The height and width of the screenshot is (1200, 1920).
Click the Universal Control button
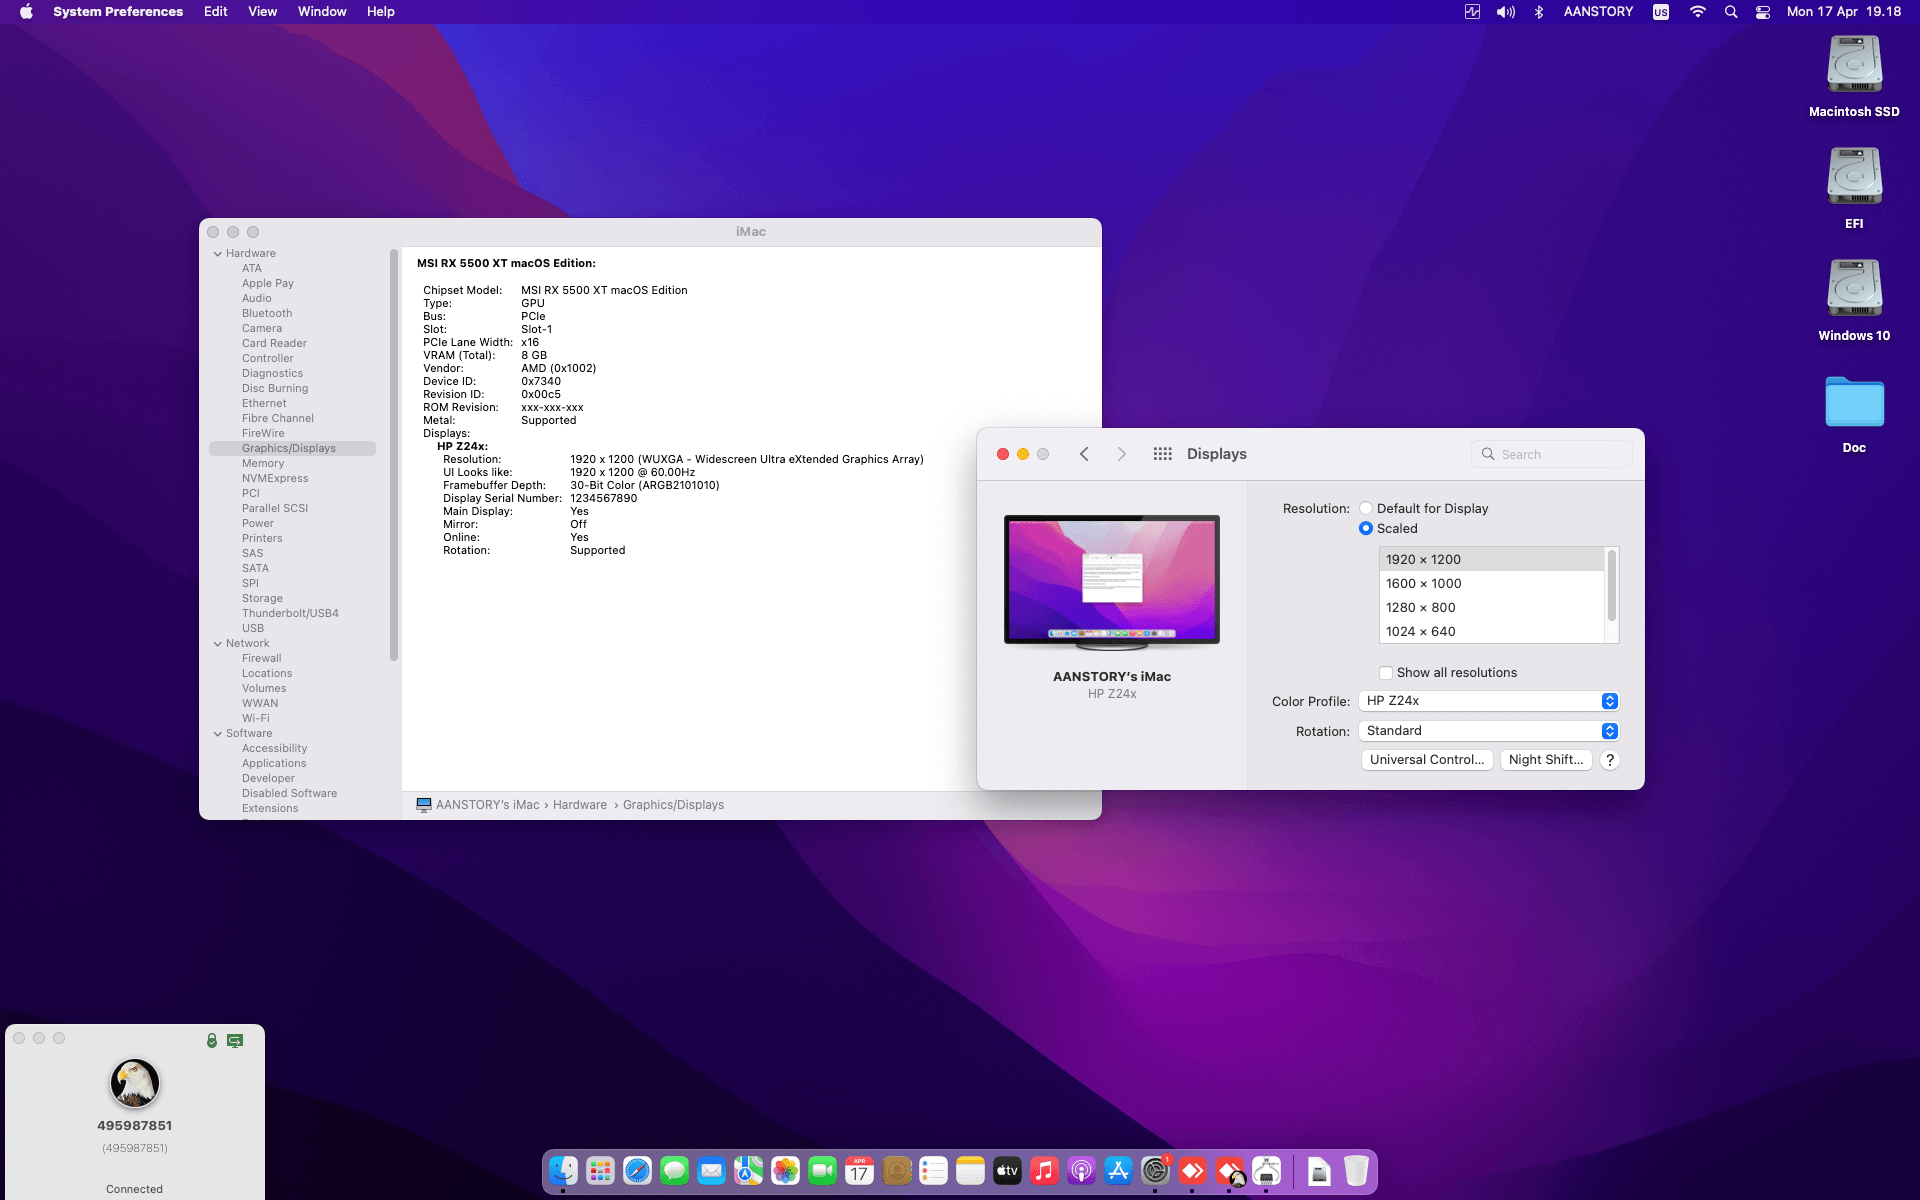(x=1426, y=760)
